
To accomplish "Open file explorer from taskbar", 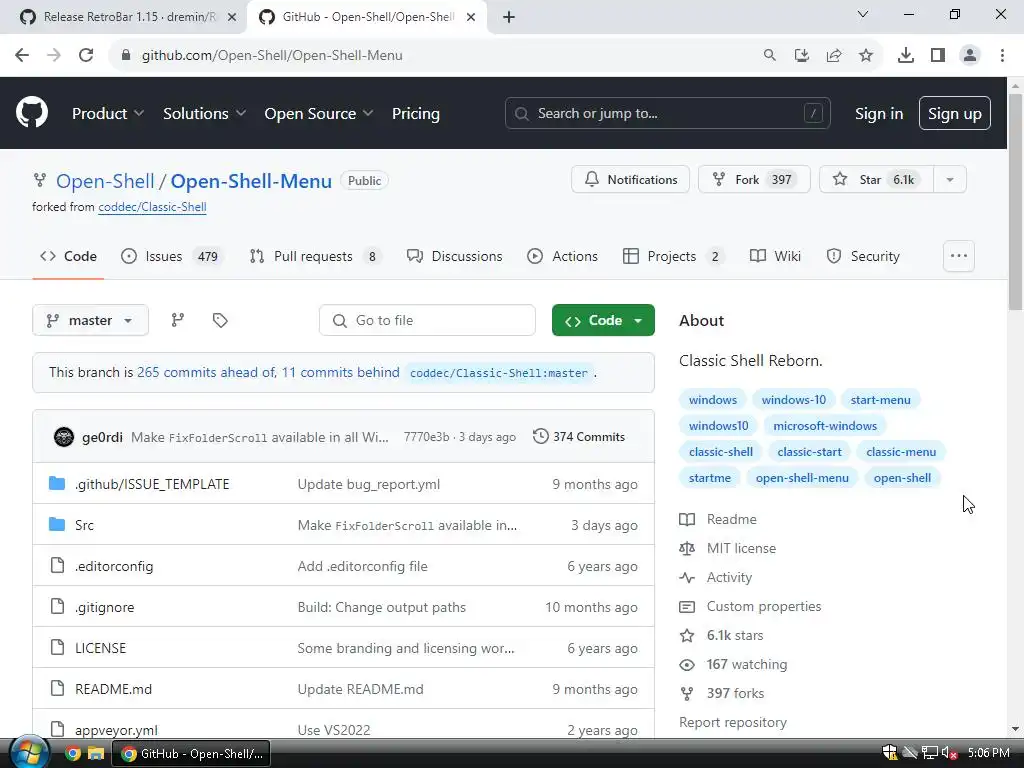I will coord(96,754).
